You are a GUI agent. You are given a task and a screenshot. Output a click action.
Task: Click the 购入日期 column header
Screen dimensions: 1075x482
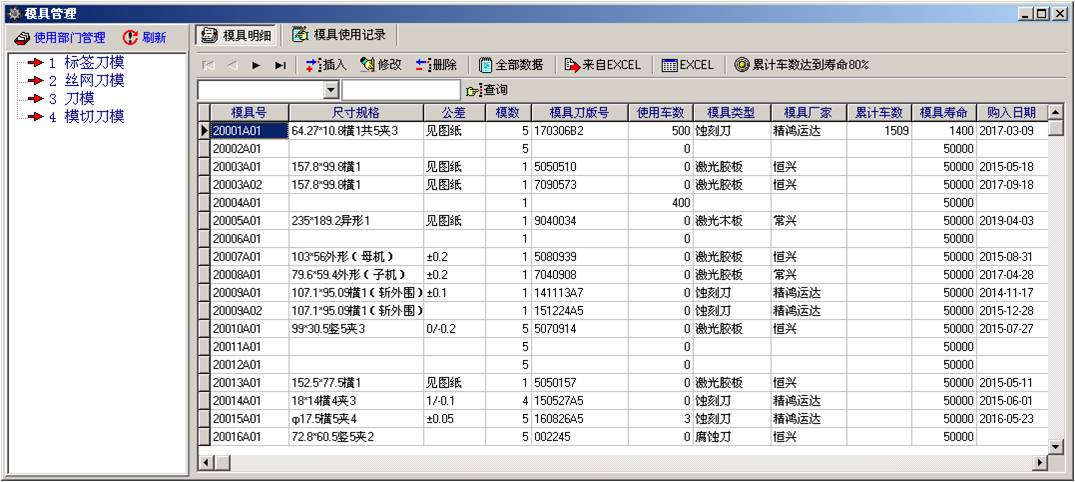click(x=1012, y=112)
